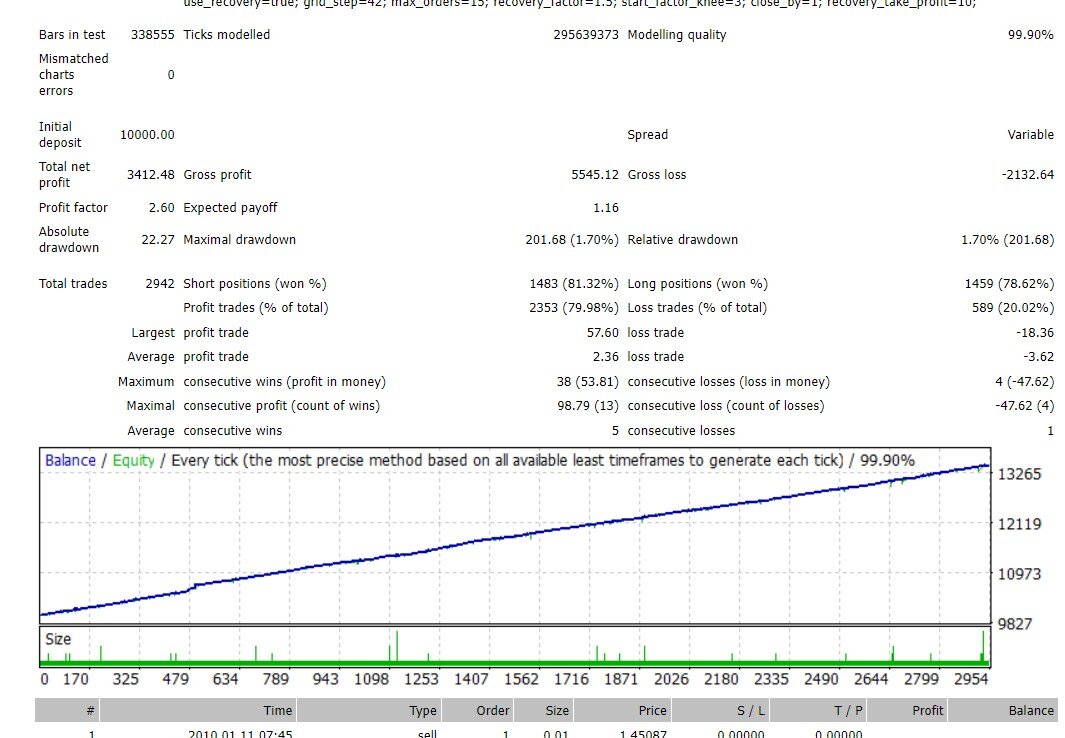The width and height of the screenshot is (1065, 738).
Task: Select the largest loss trade value -18.36
Action: click(1035, 333)
